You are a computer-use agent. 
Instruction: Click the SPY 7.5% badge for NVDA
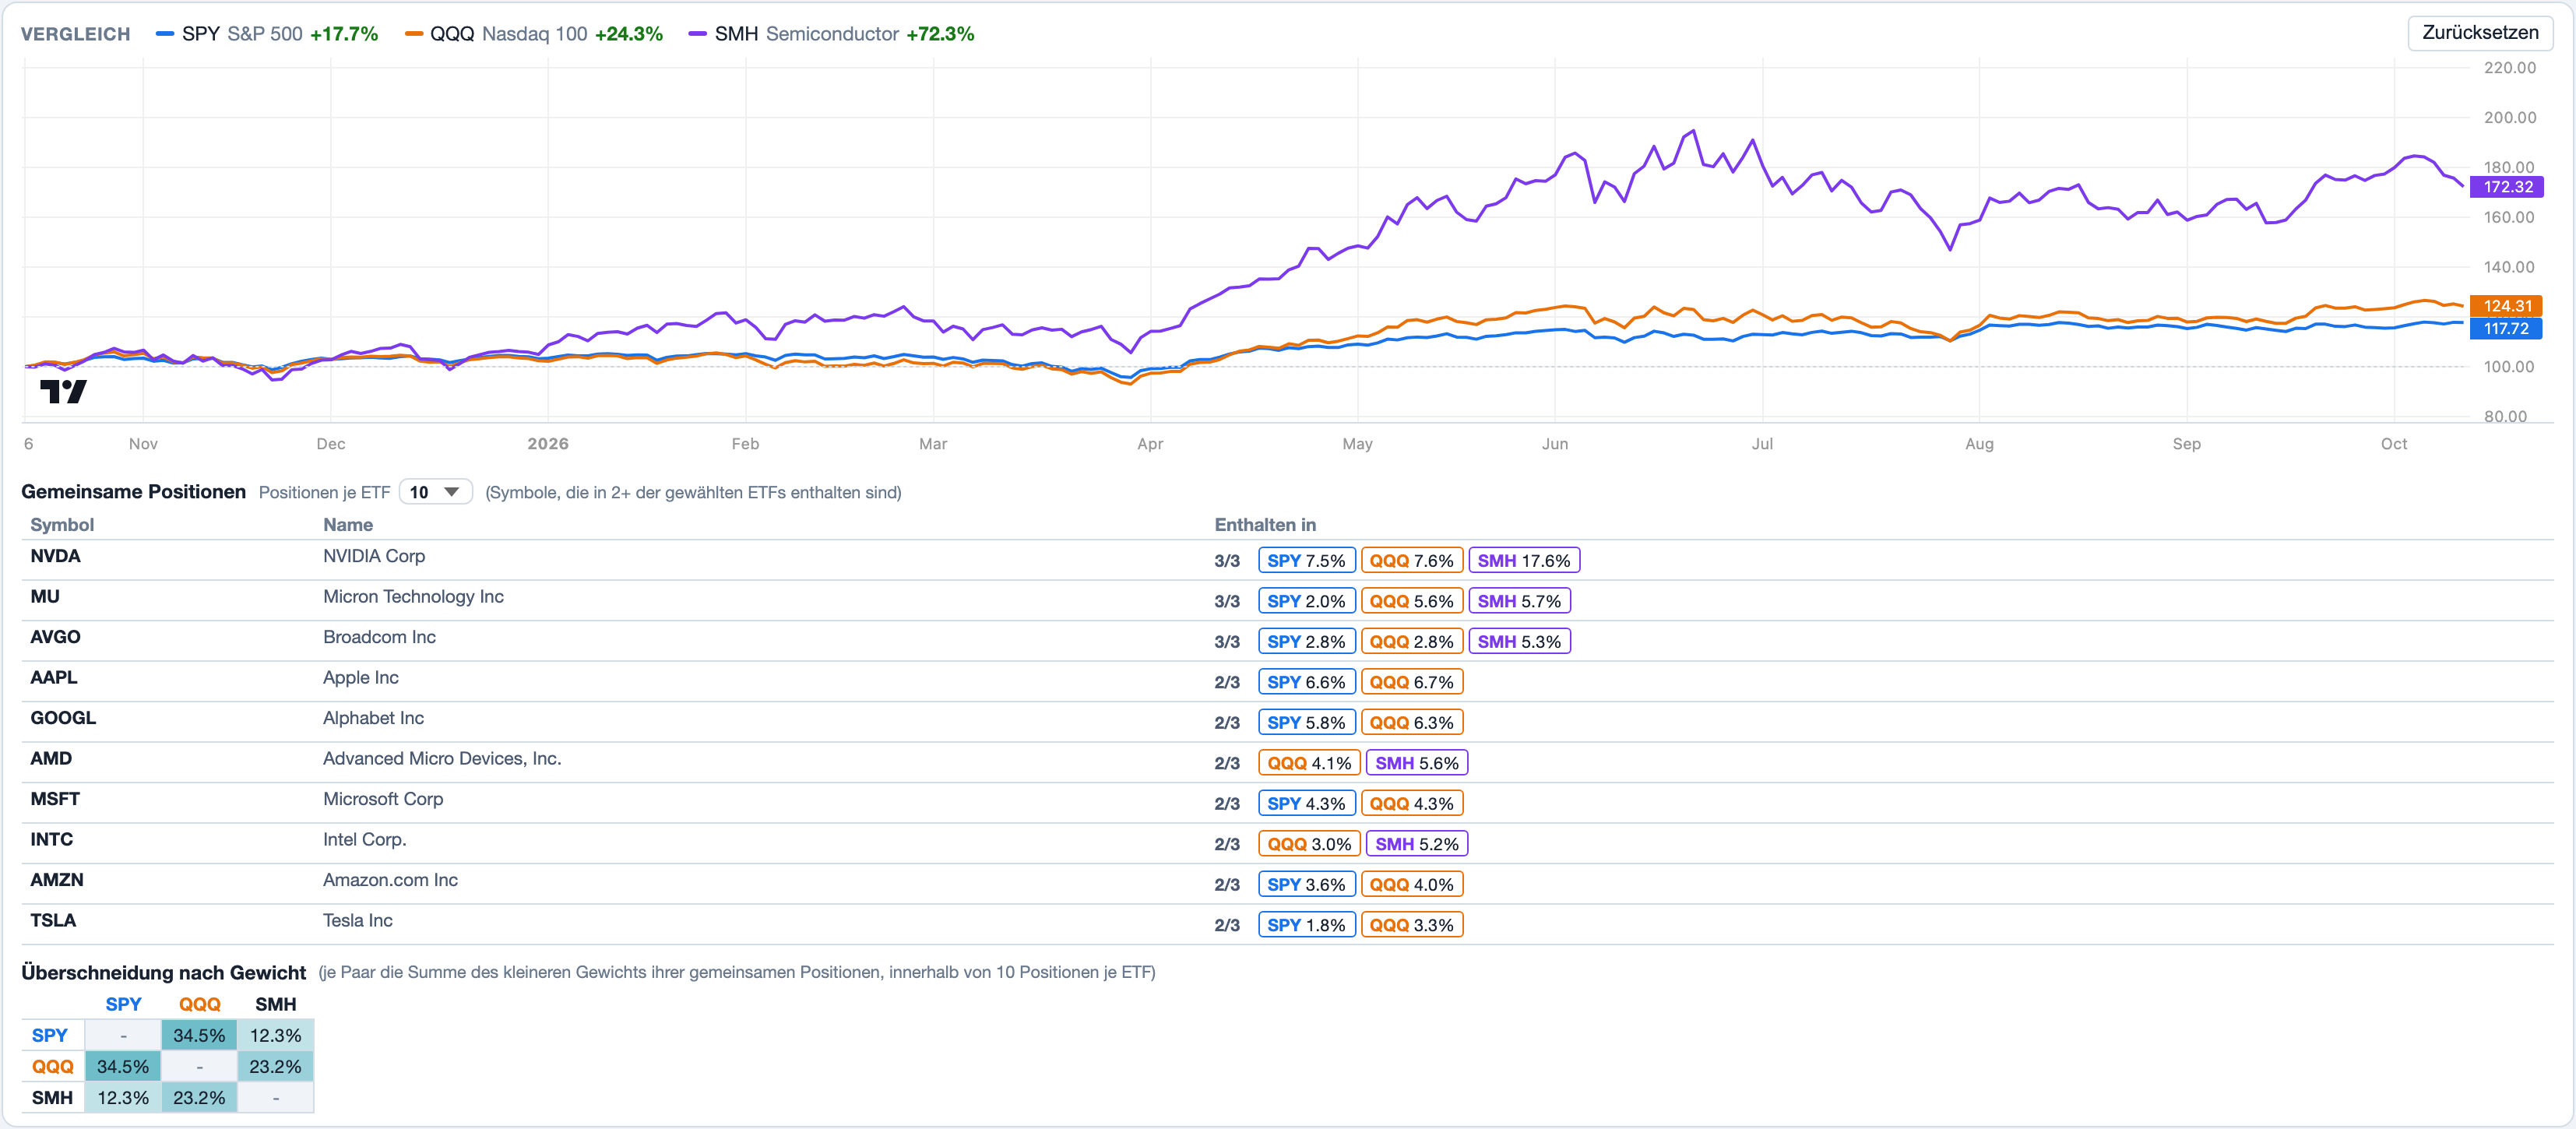(1306, 561)
